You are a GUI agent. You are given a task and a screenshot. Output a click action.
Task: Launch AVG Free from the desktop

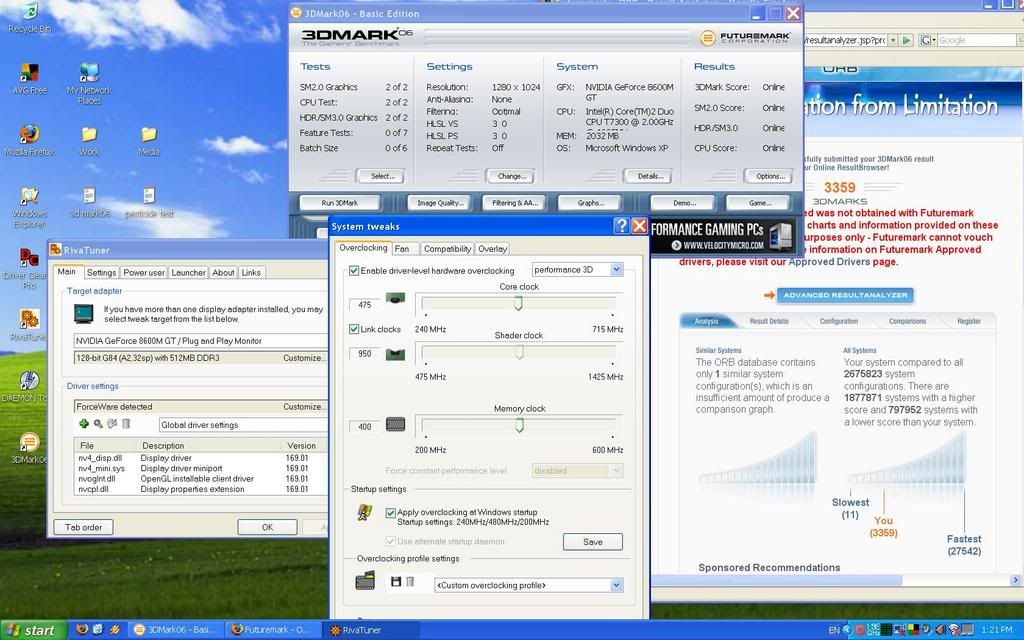pyautogui.click(x=29, y=79)
